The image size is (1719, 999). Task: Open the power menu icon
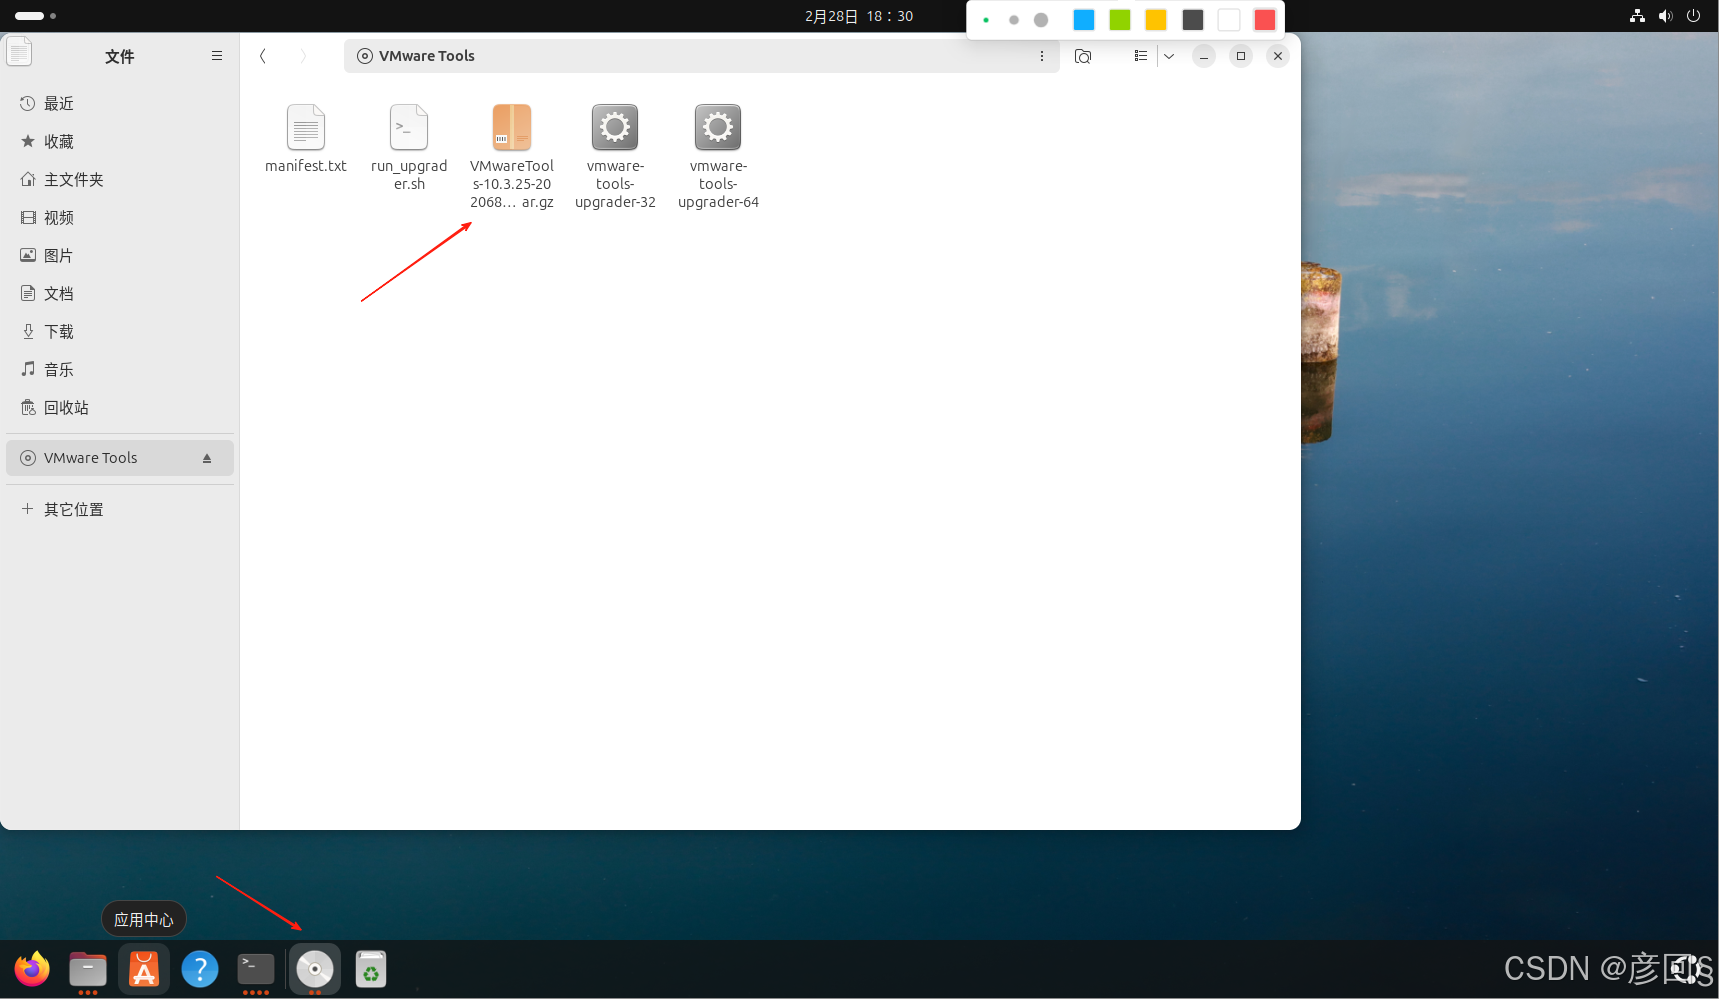1693,16
